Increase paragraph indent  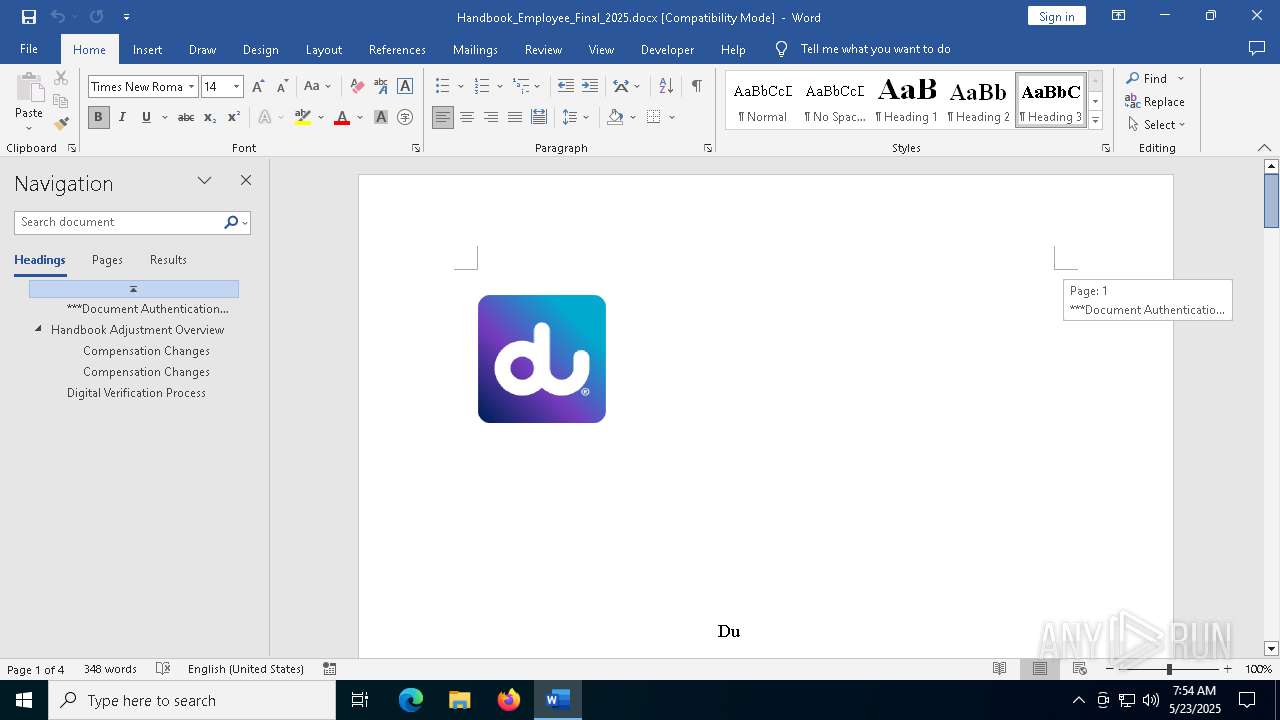(590, 87)
